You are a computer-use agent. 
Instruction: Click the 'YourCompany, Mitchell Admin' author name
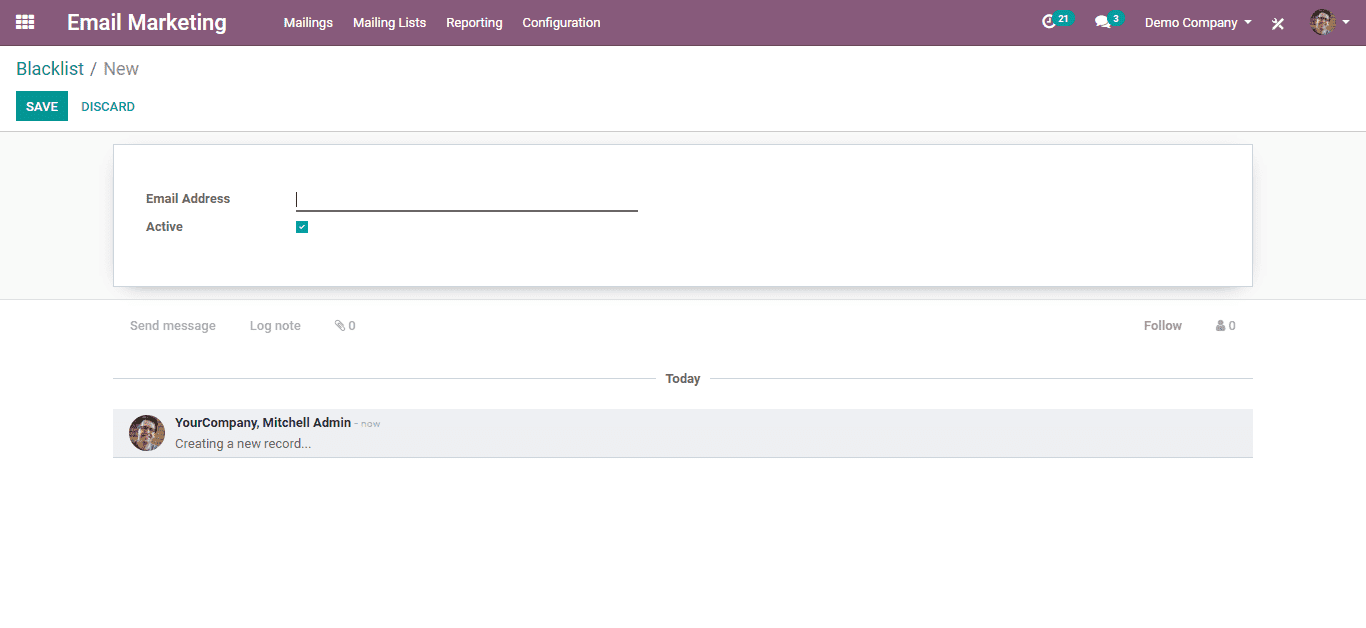[x=263, y=423]
